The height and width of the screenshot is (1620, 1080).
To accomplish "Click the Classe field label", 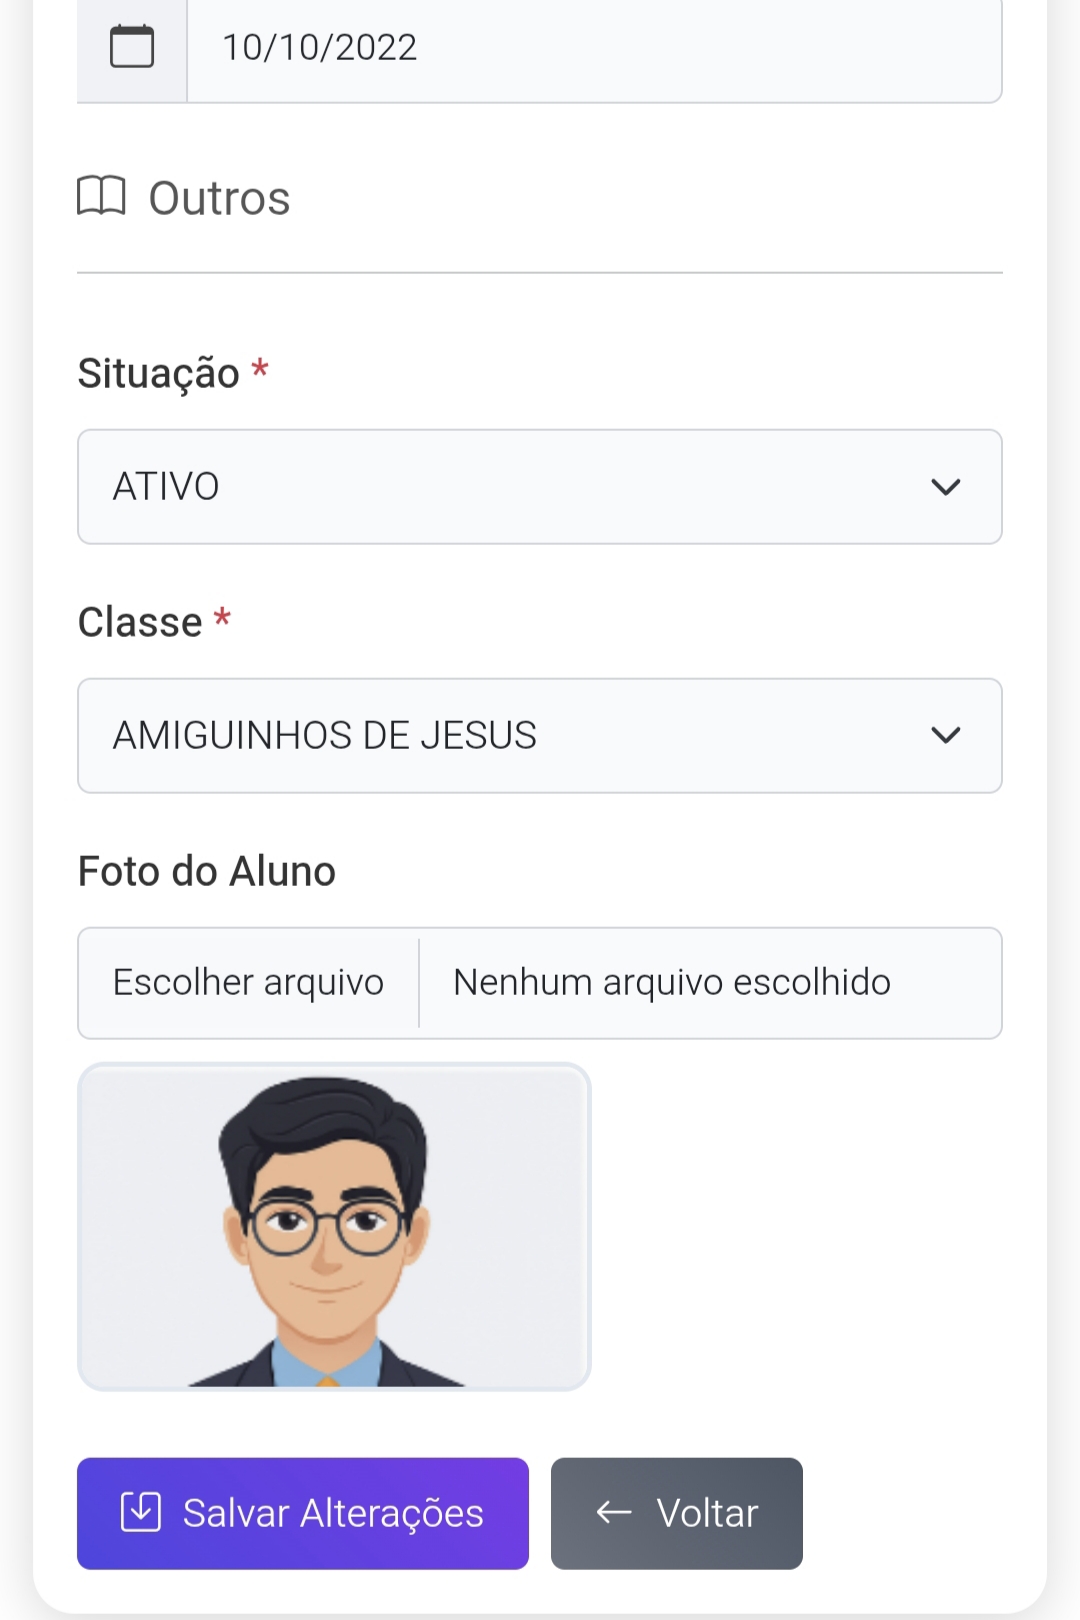I will tap(140, 622).
